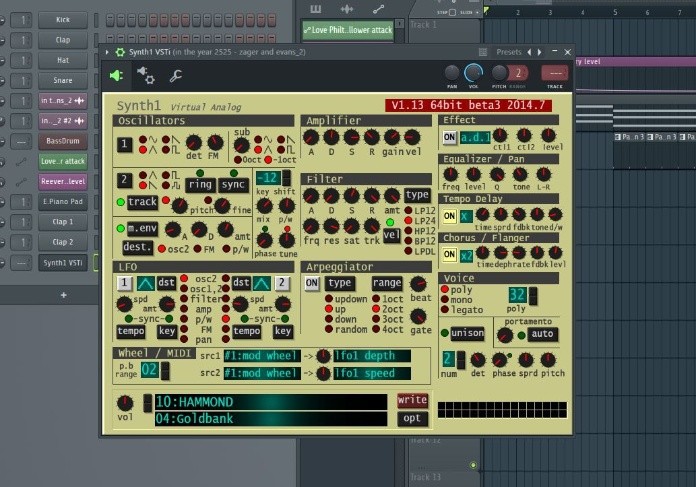The height and width of the screenshot is (487, 696).
Task: Toggle the green speaker icon in plugin toolbar
Action: pos(116,75)
